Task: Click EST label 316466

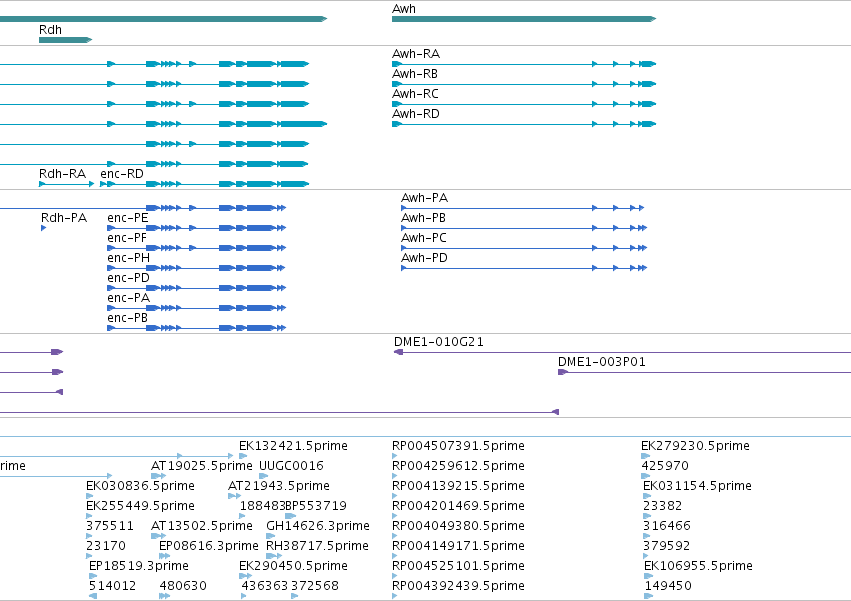Action: (x=666, y=526)
